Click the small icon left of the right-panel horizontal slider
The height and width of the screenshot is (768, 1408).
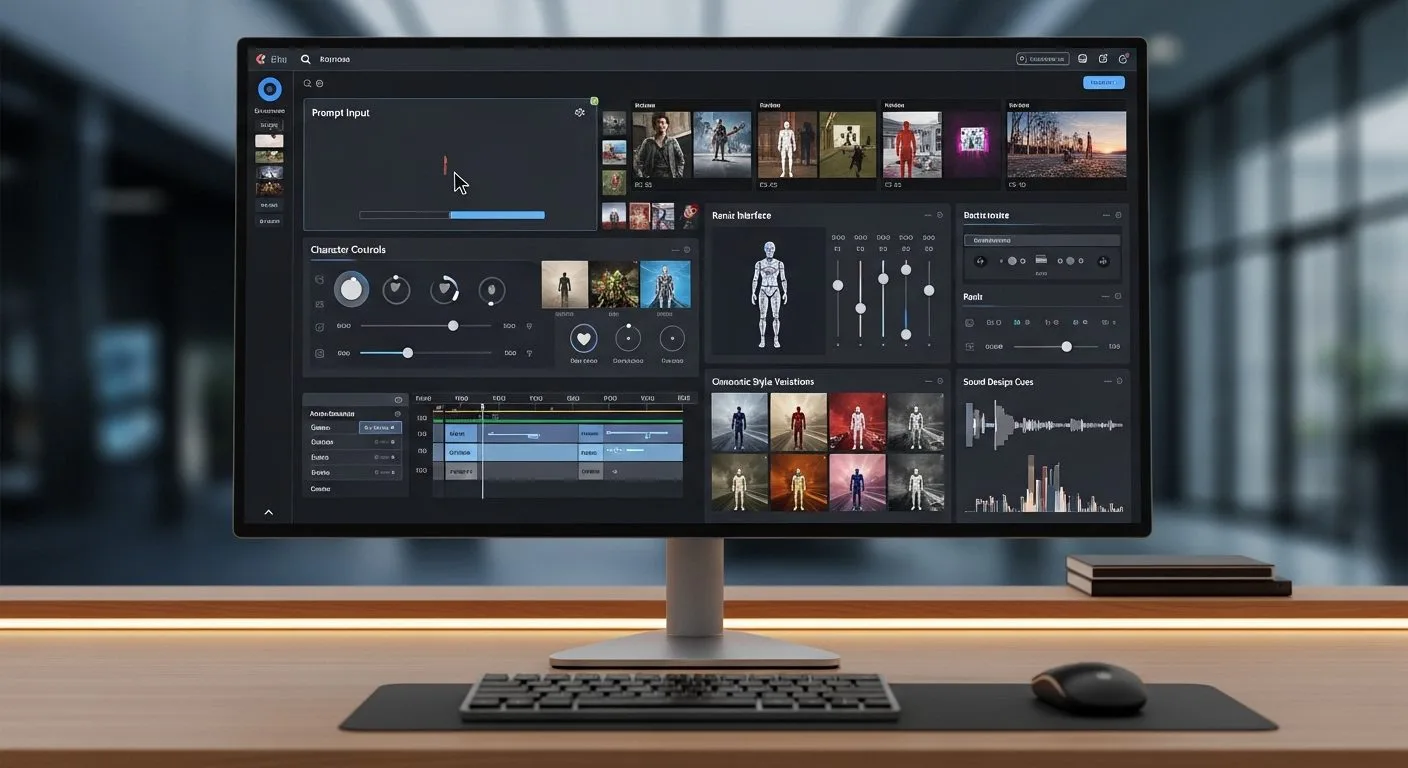[969, 346]
